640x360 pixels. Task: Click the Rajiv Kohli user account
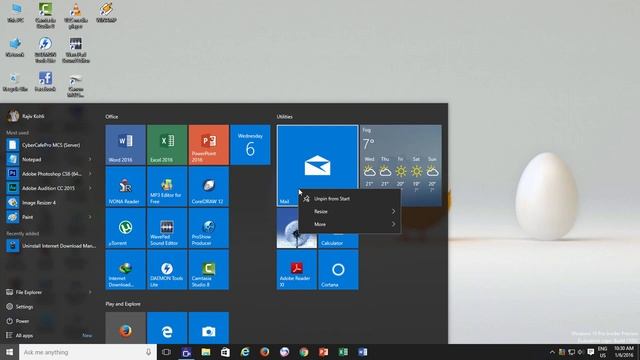click(27, 116)
